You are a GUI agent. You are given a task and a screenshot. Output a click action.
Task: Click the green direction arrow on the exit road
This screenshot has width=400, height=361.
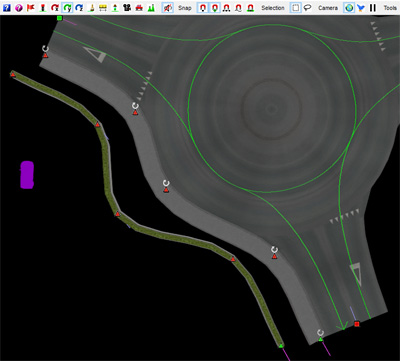point(342,326)
